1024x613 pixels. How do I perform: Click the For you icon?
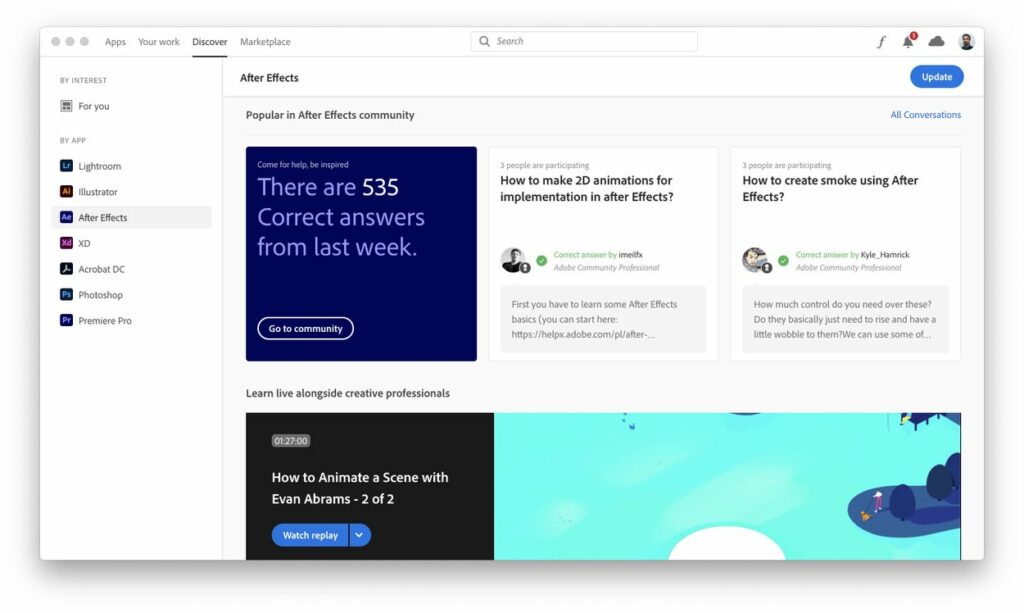tap(66, 106)
